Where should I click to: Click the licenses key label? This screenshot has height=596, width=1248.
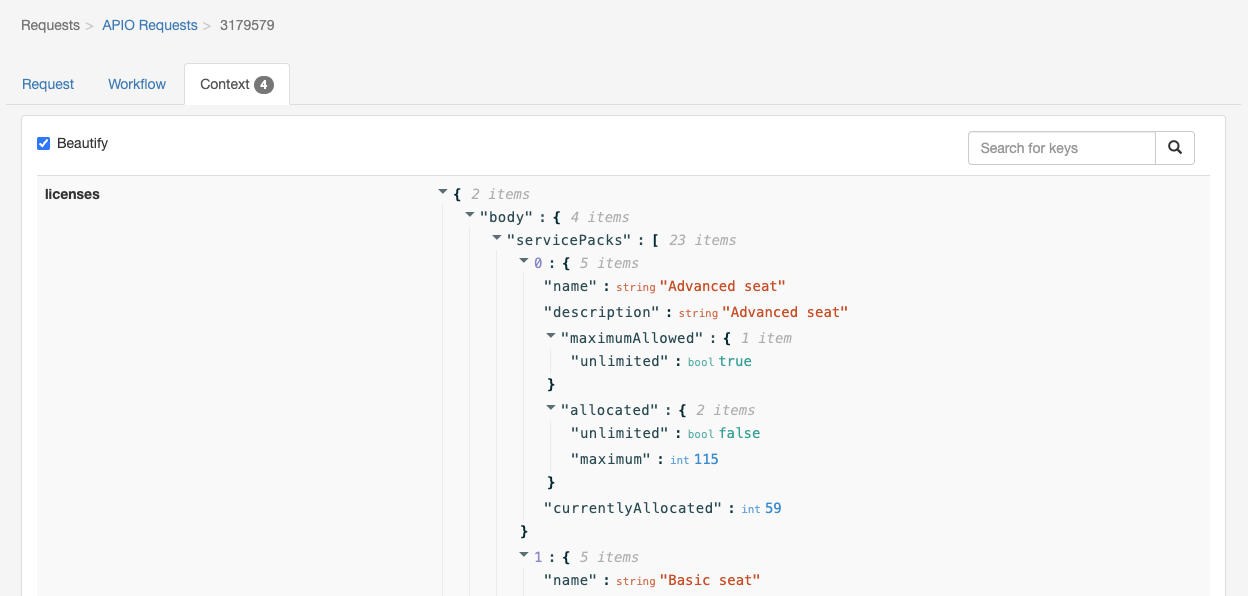pyautogui.click(x=72, y=194)
